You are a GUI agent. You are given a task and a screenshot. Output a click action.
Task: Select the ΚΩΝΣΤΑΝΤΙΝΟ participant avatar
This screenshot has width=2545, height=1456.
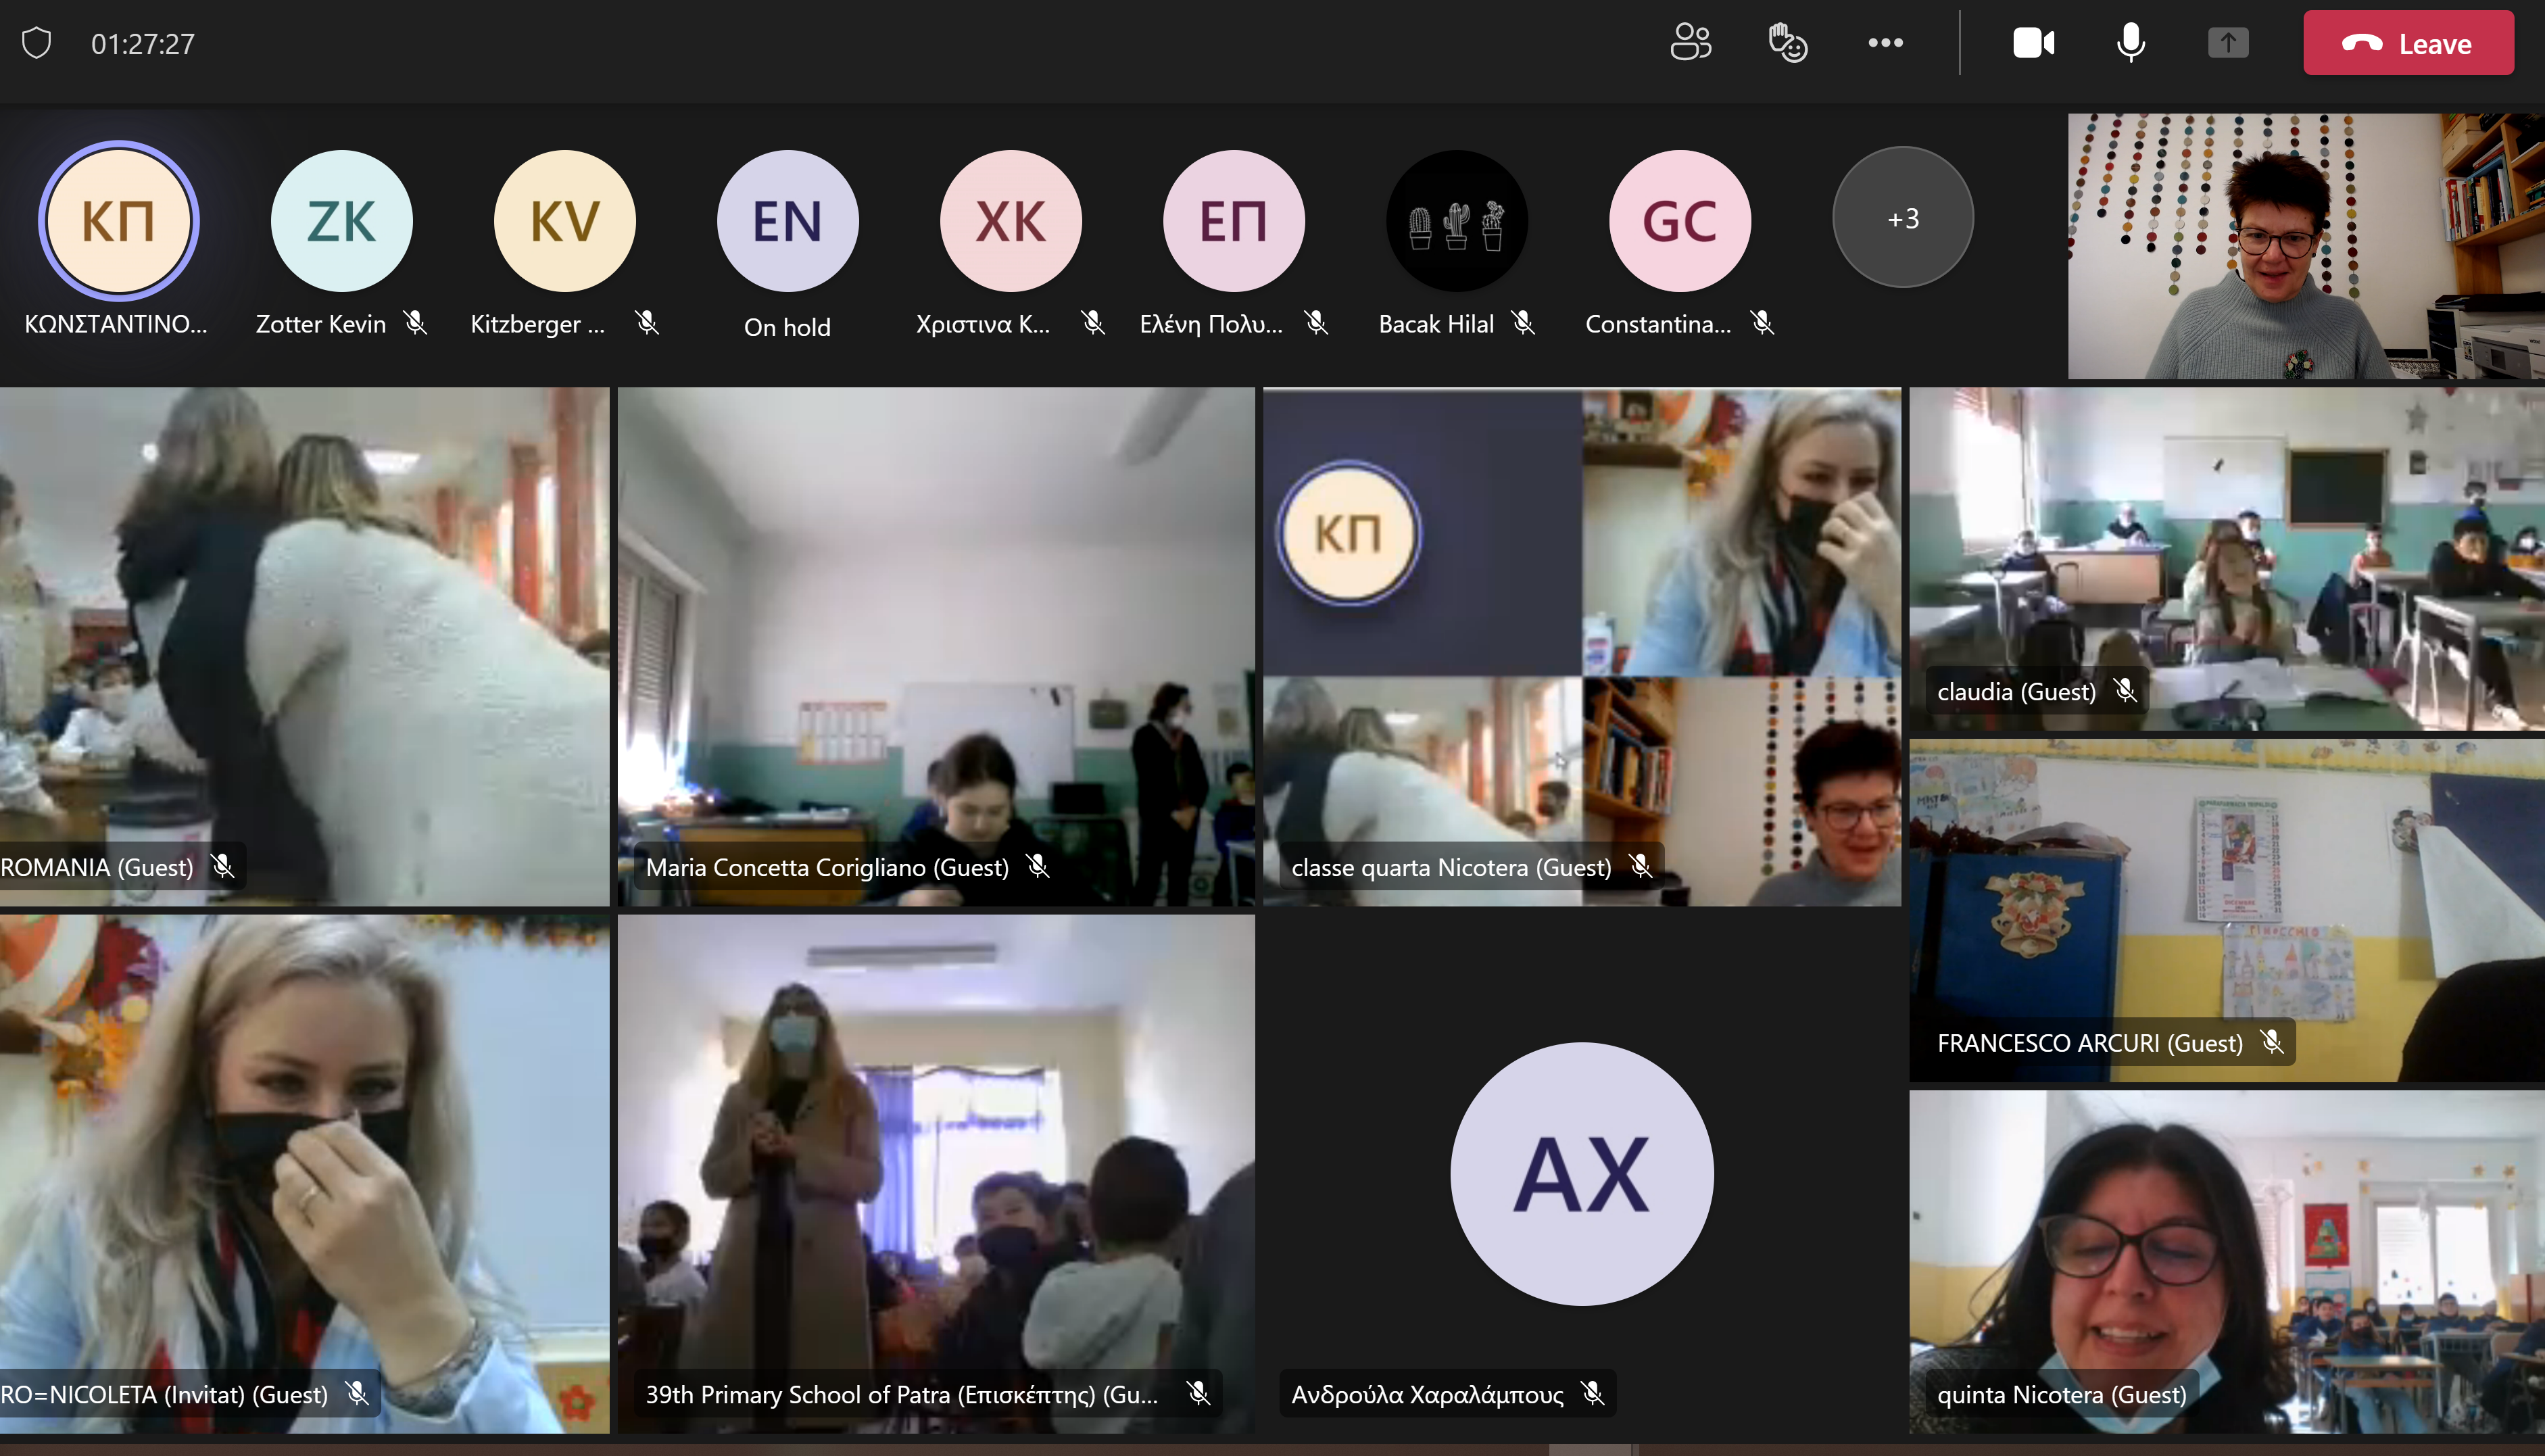pos(119,220)
